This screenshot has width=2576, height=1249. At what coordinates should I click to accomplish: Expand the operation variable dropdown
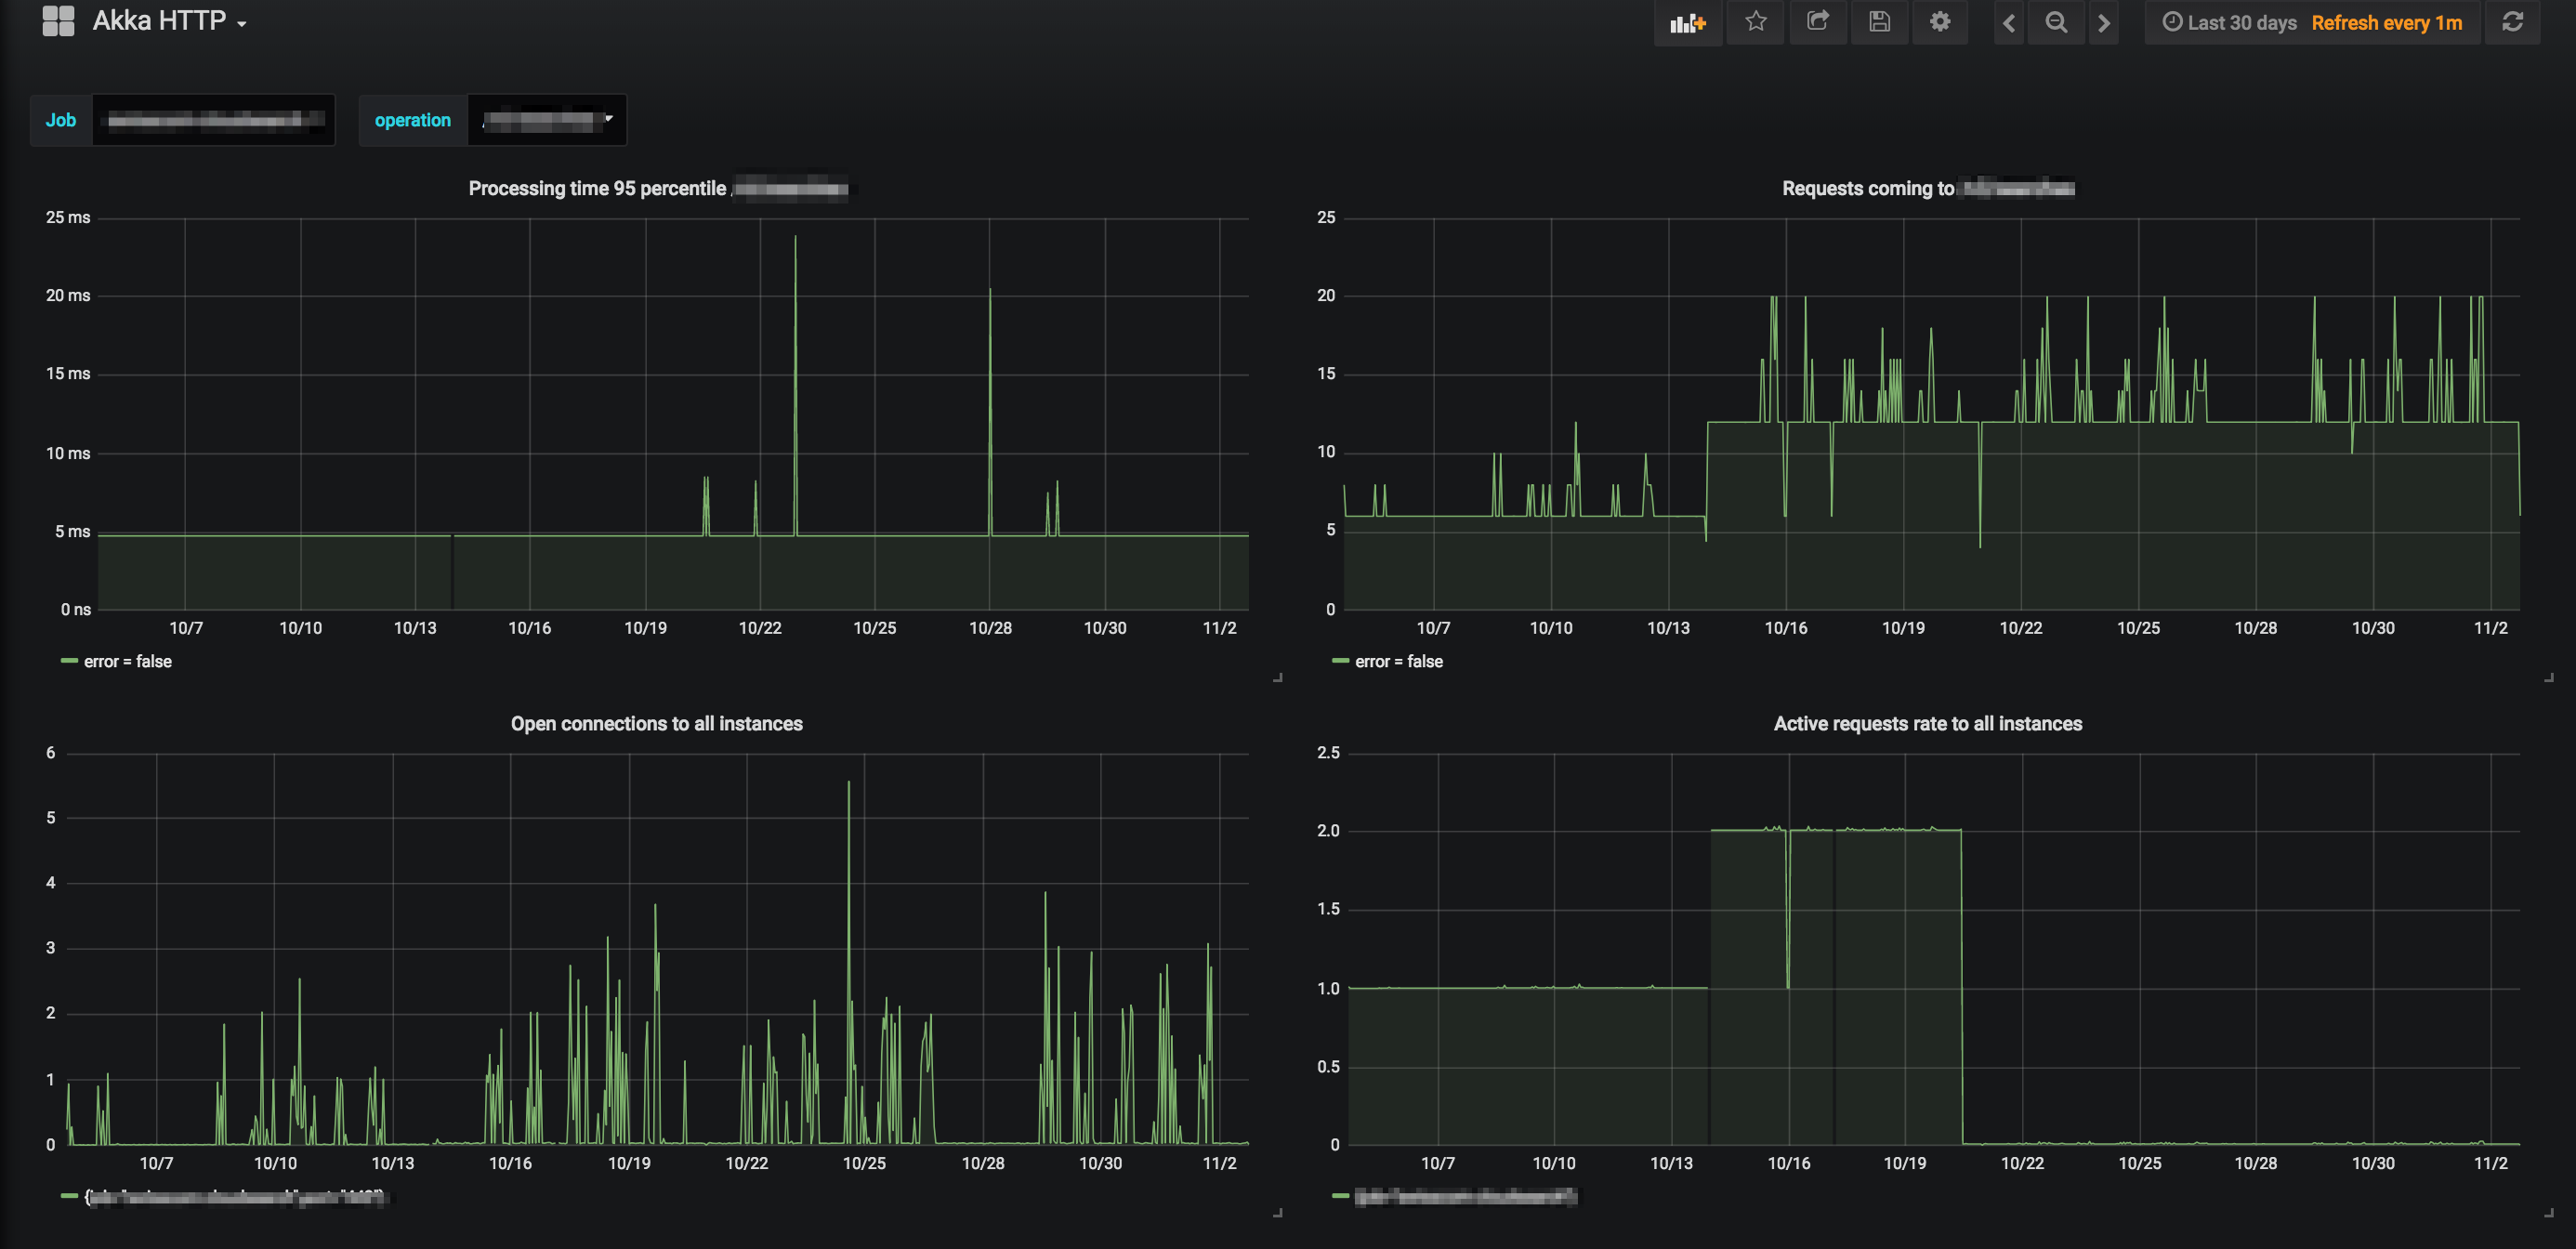coord(547,120)
